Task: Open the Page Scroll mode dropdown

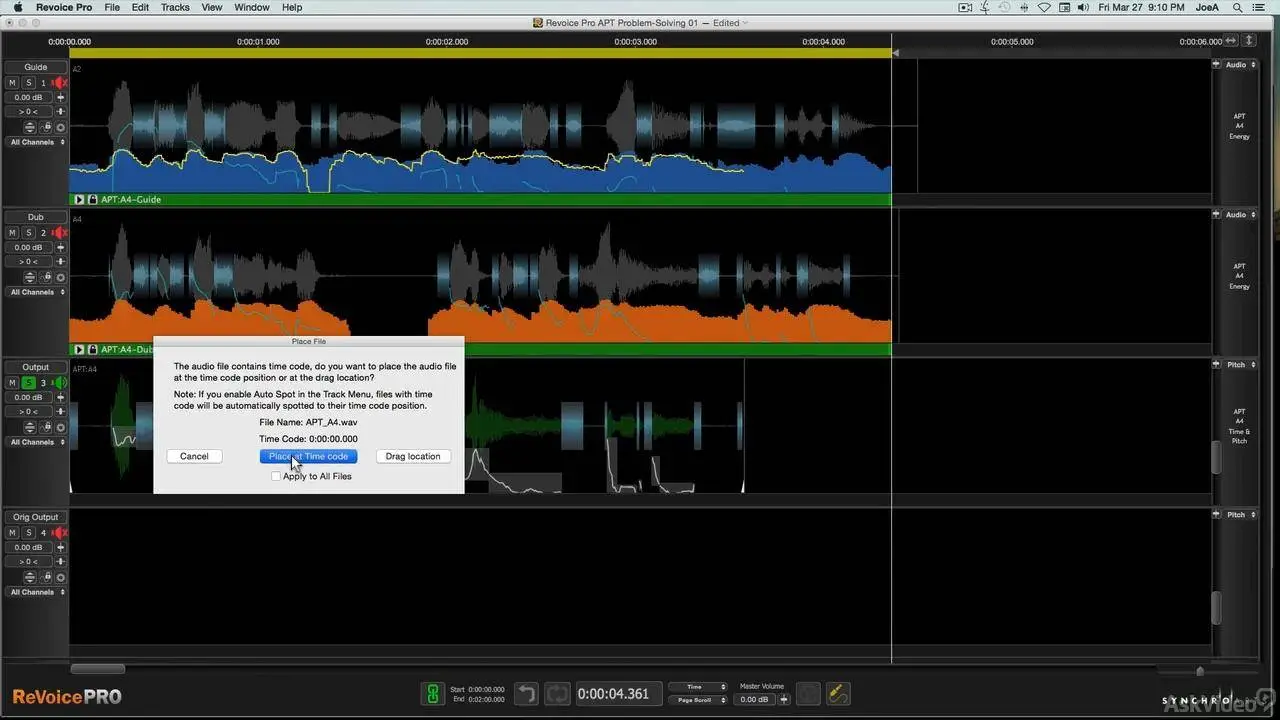Action: 698,700
